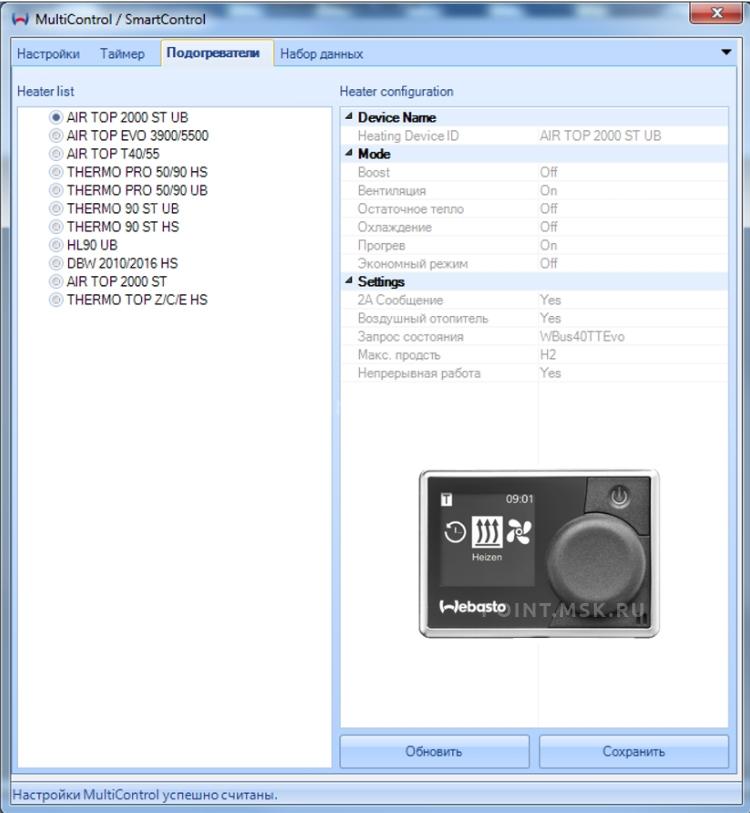Image resolution: width=750 pixels, height=813 pixels.
Task: Collapse the Mode section
Action: [349, 153]
